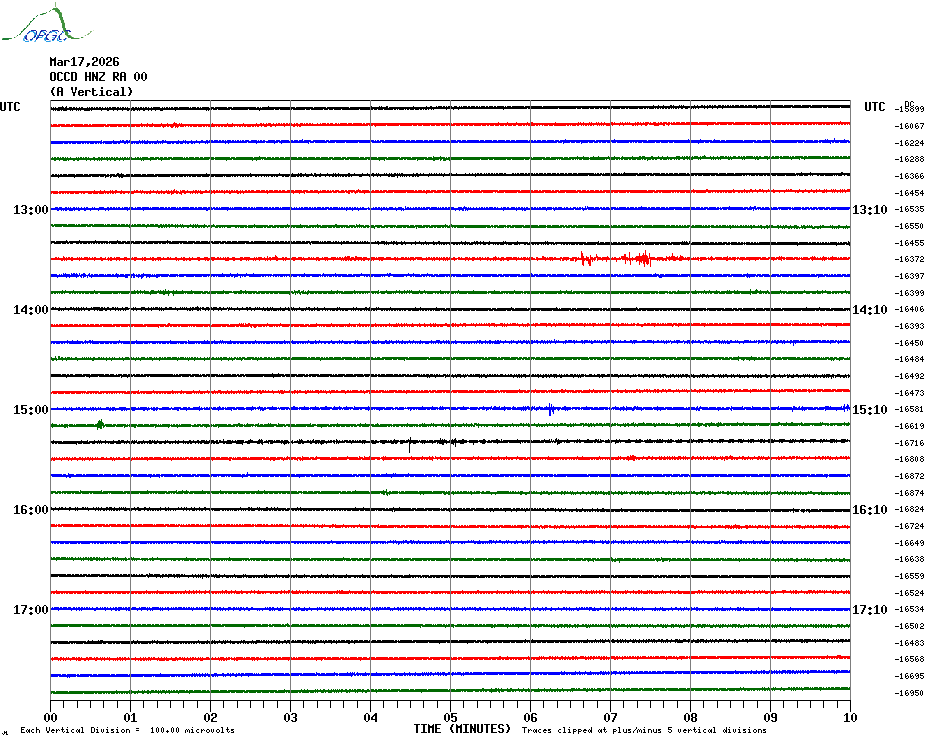The image size is (930, 744).
Task: Click the 05 tick on the minutes axis
Action: [x=450, y=717]
